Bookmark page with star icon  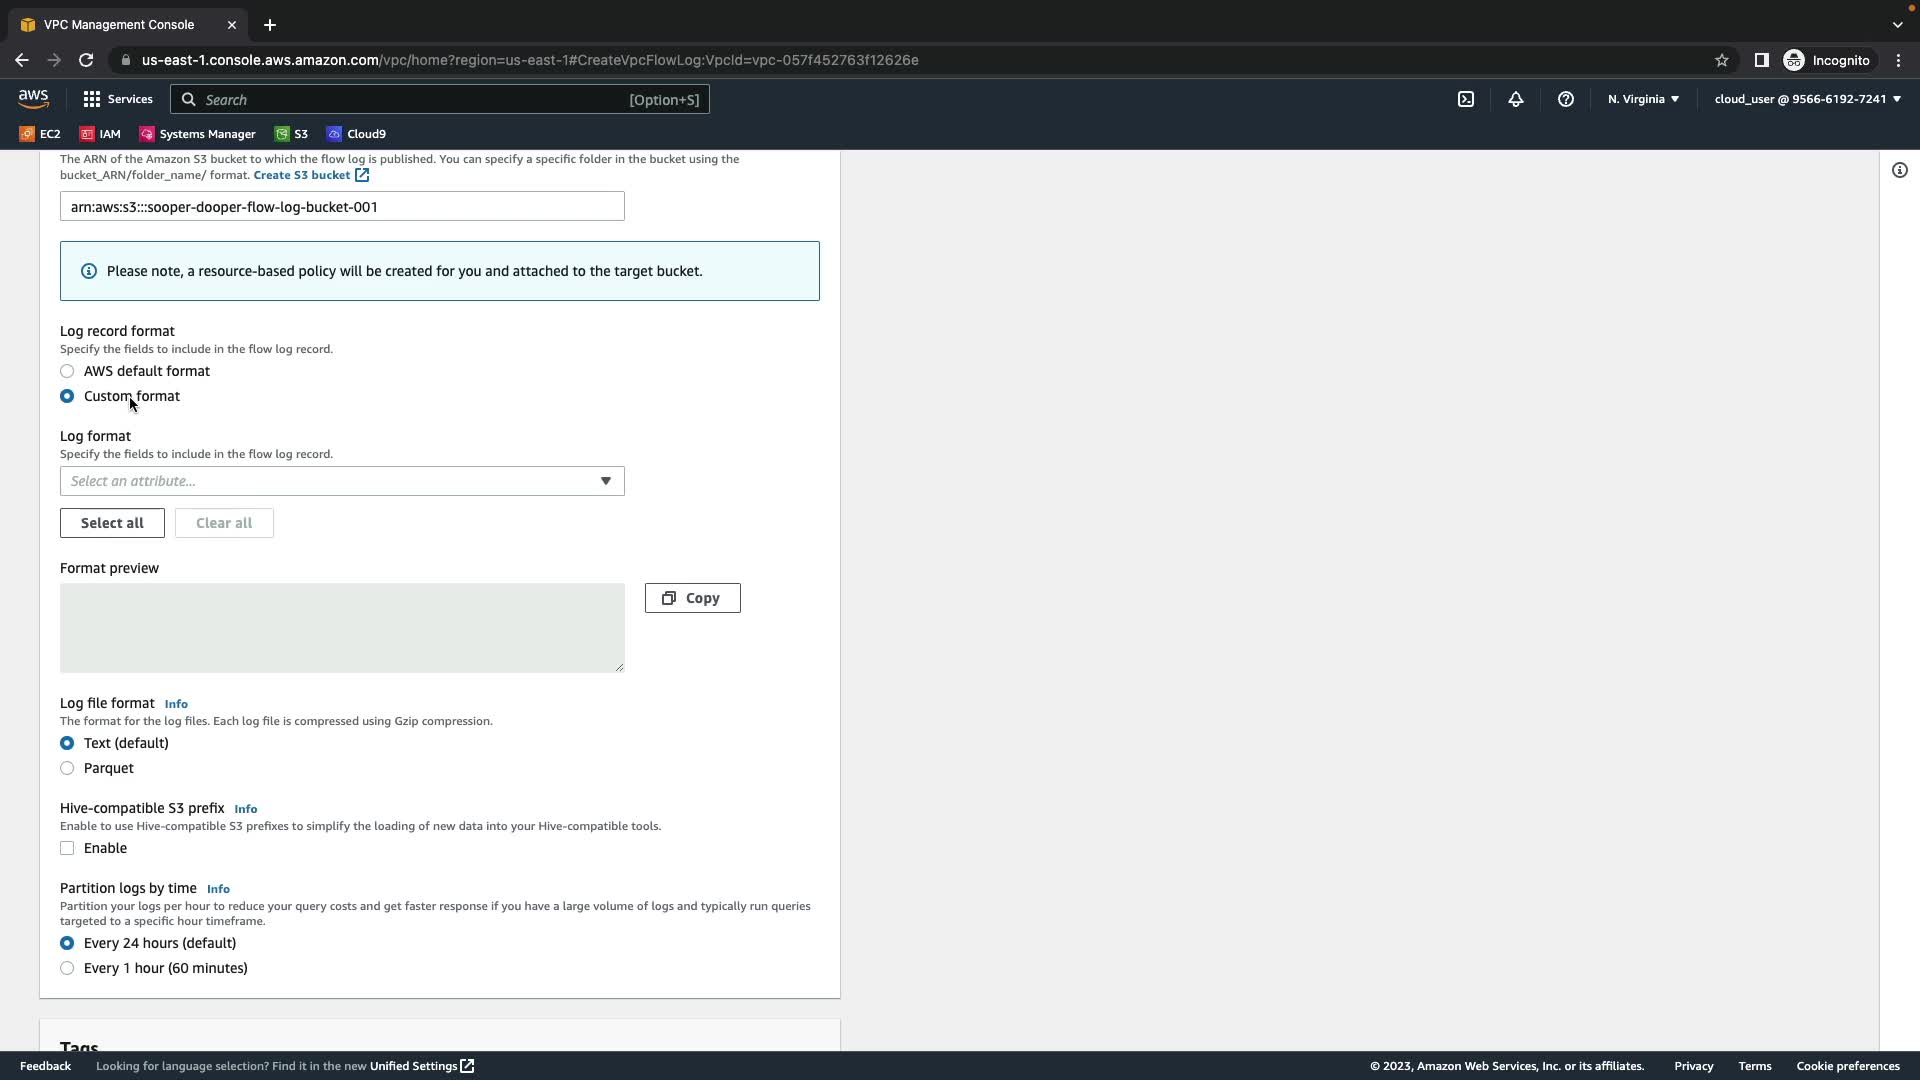[1721, 60]
